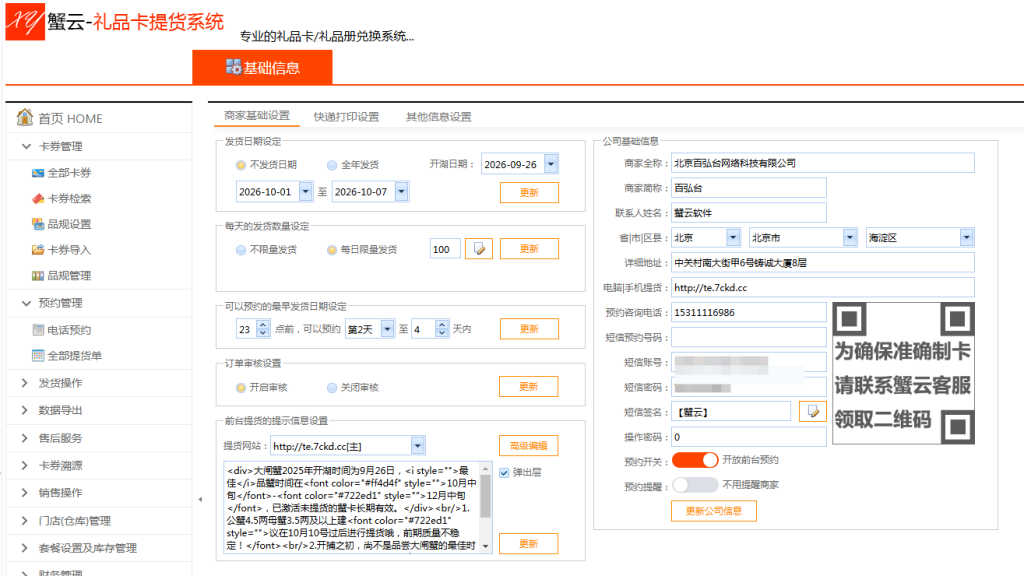Click 更新 in 每天的发货数量设定 section

(529, 249)
